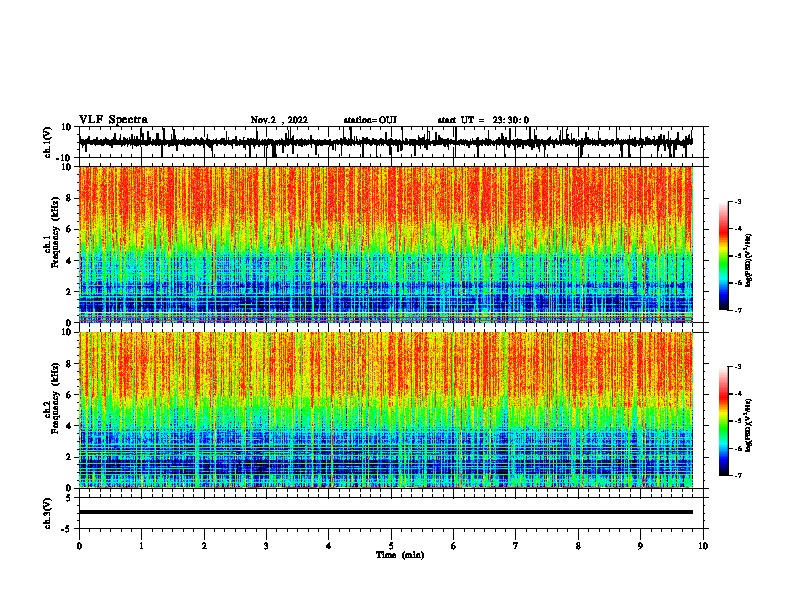Select the 'start UT = 23:30: 0' text
This screenshot has width=792, height=612.
(483, 120)
